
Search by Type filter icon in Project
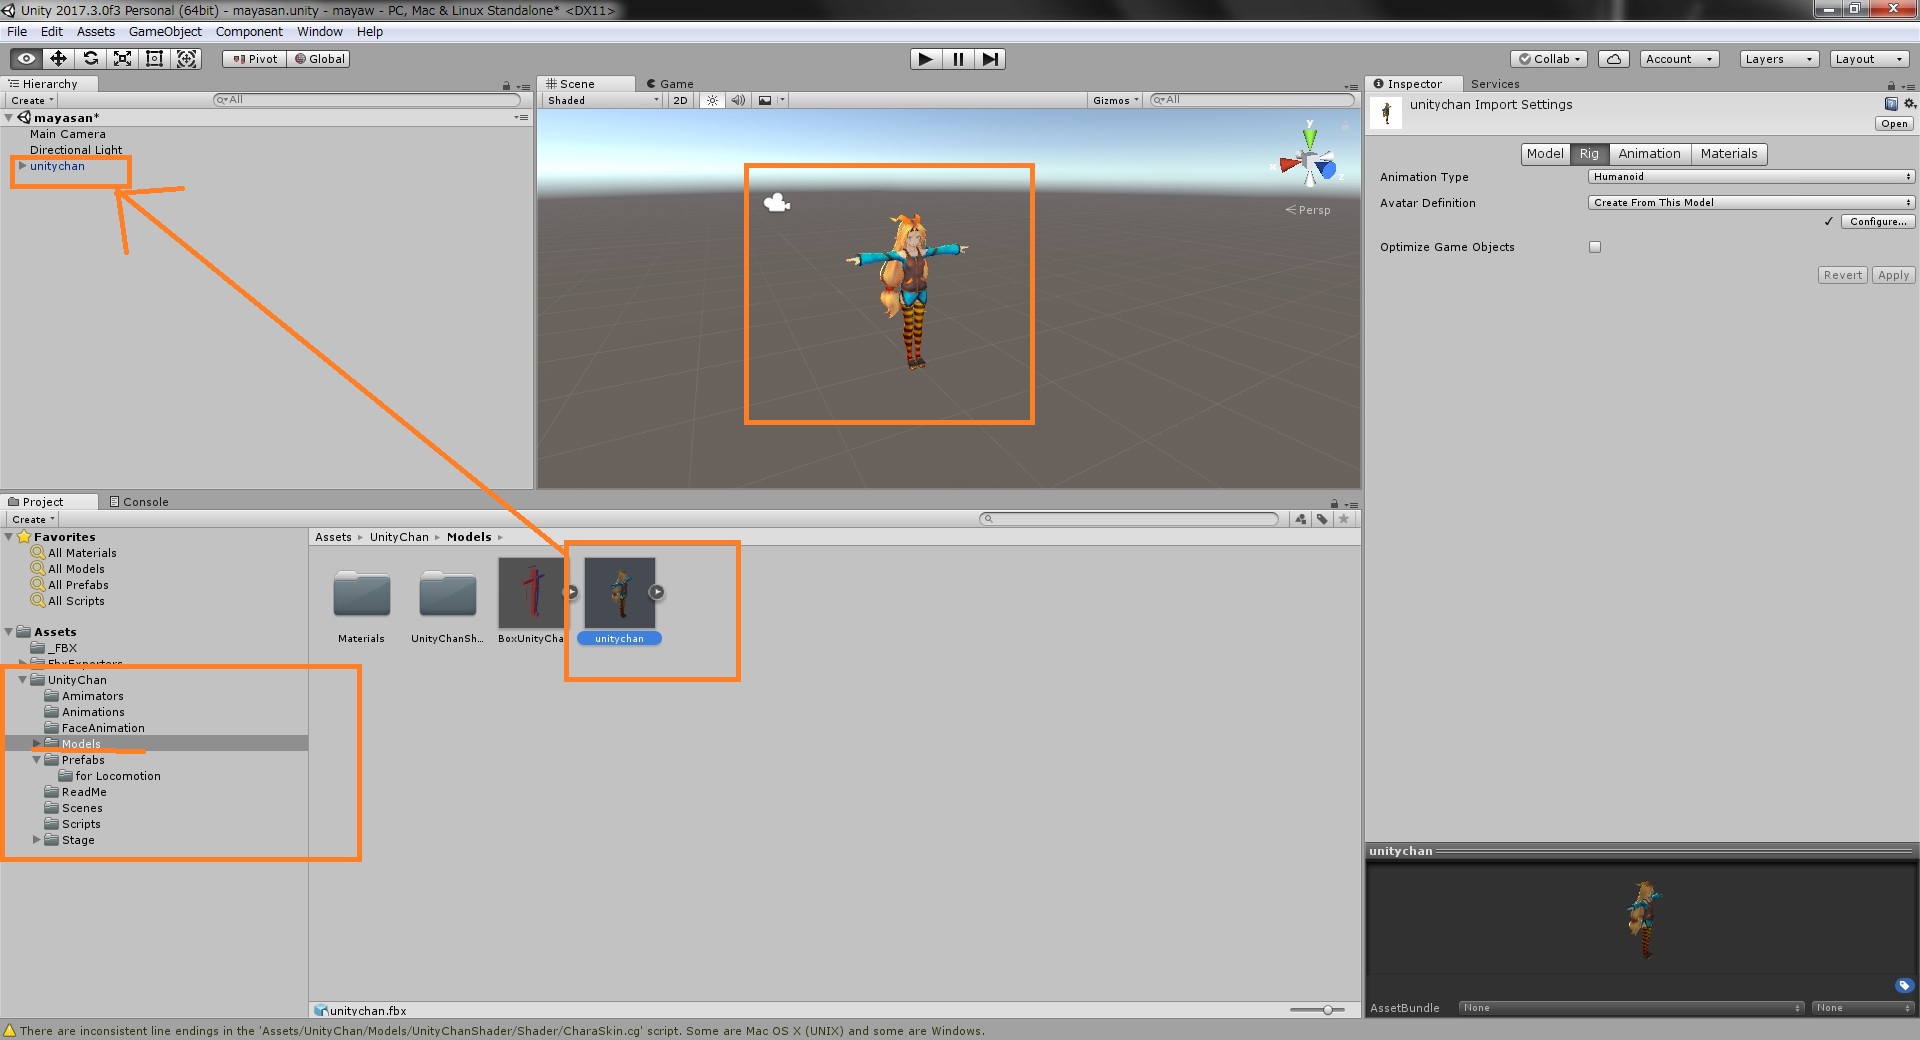point(1300,519)
